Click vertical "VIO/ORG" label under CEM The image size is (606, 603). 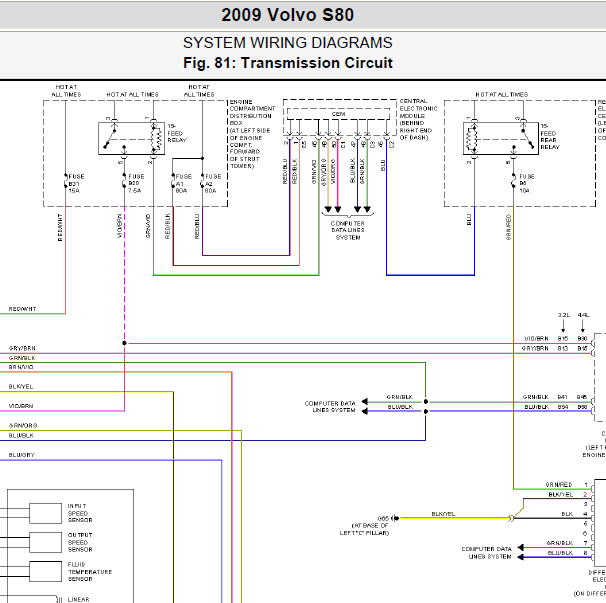click(x=333, y=171)
